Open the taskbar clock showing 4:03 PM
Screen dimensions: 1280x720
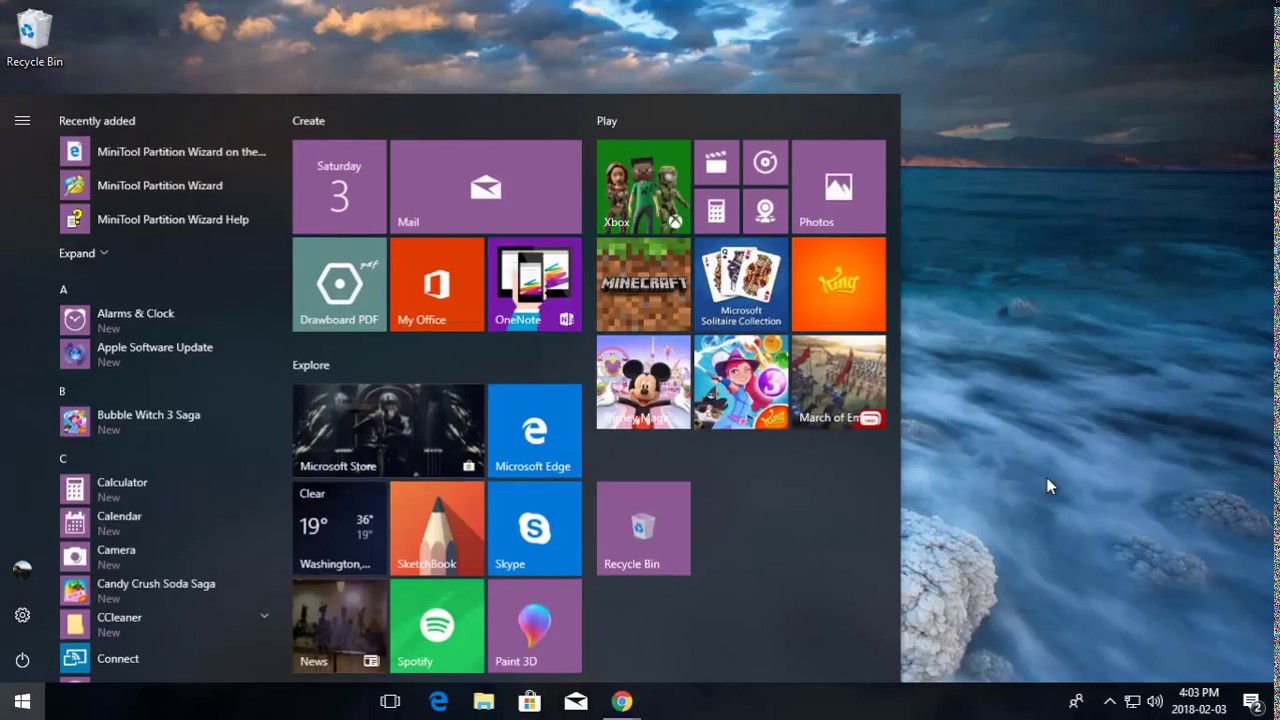click(x=1198, y=701)
